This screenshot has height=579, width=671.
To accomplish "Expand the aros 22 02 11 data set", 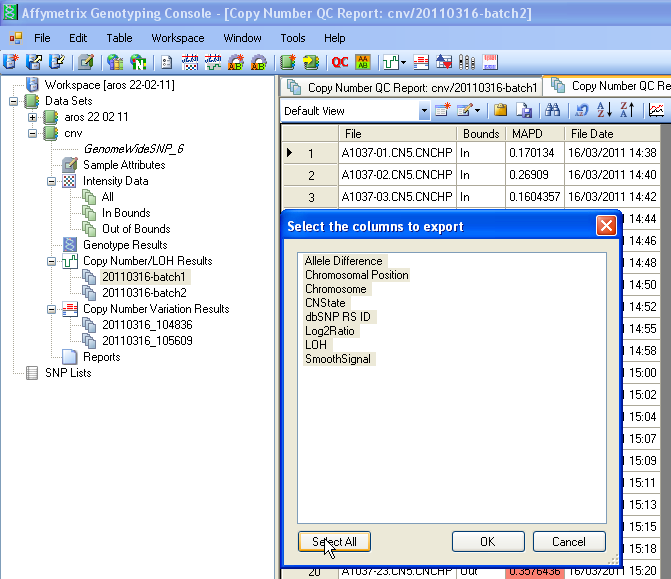I will click(x=33, y=117).
